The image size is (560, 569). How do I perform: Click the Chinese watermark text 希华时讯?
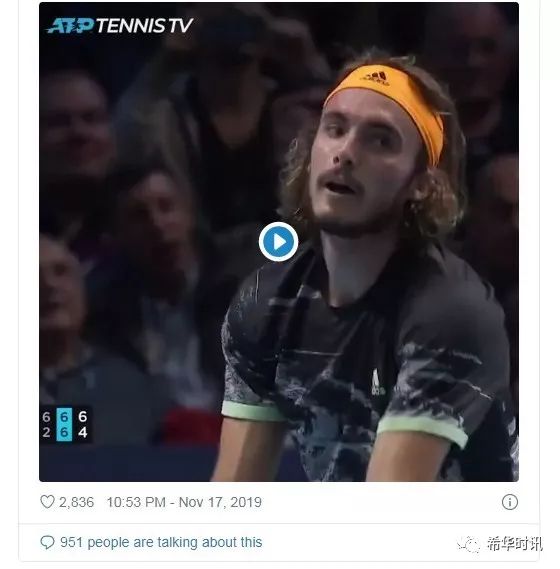514,544
